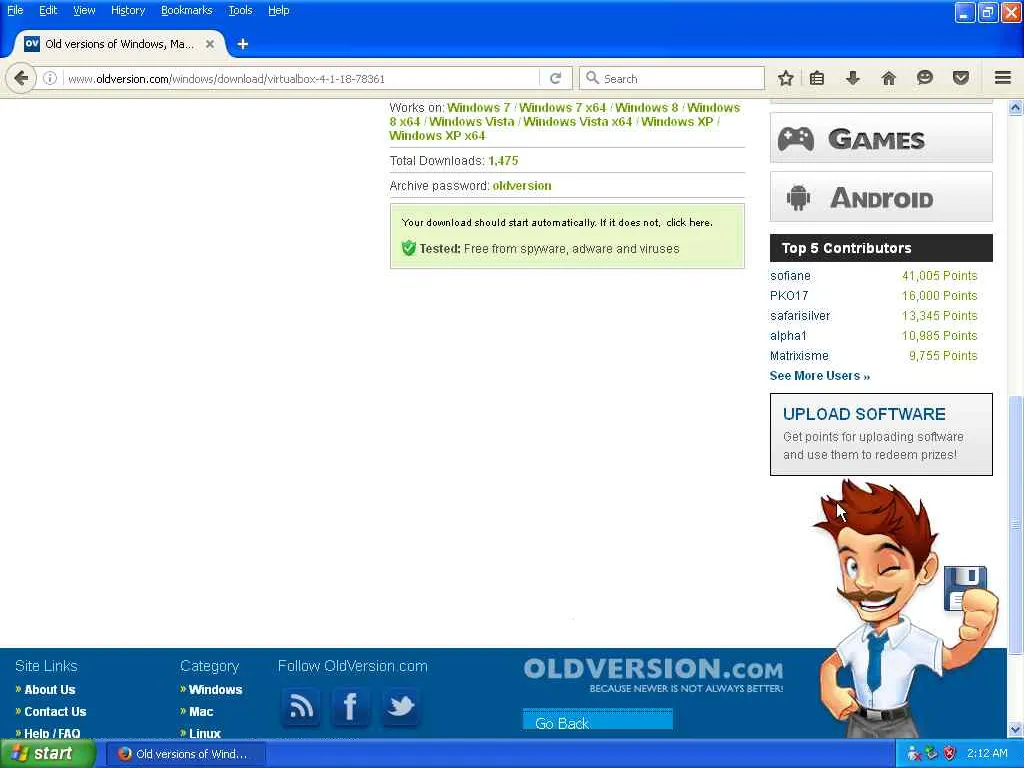This screenshot has height=768, width=1024.
Task: Open the File menu
Action: [15, 10]
